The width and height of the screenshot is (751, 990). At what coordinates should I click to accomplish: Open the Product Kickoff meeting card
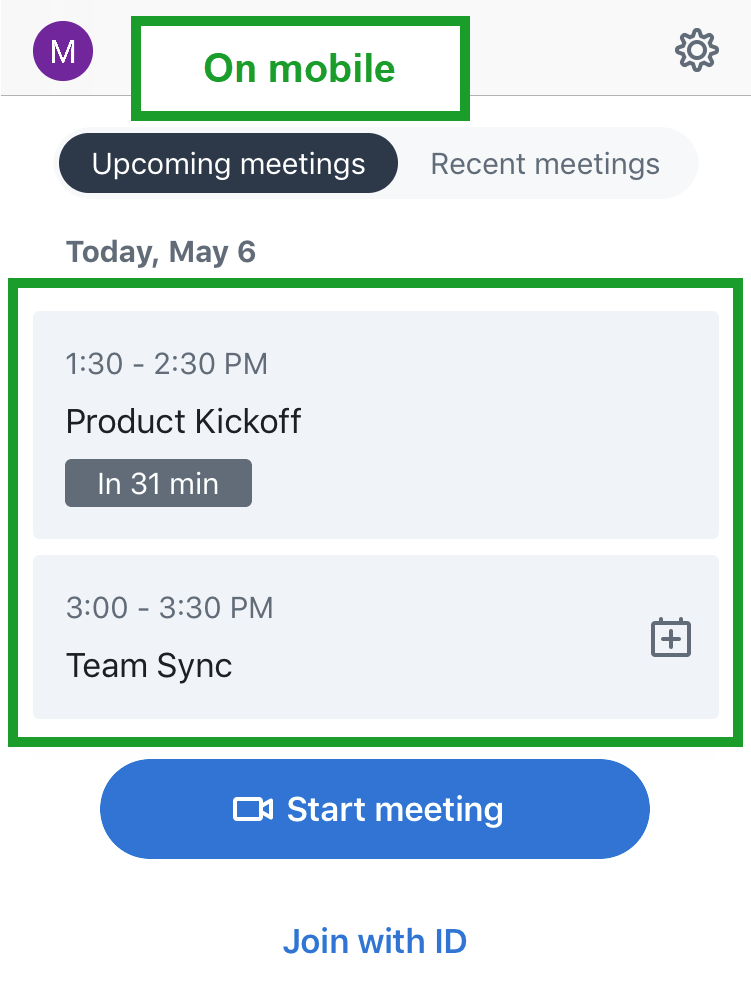click(x=376, y=424)
